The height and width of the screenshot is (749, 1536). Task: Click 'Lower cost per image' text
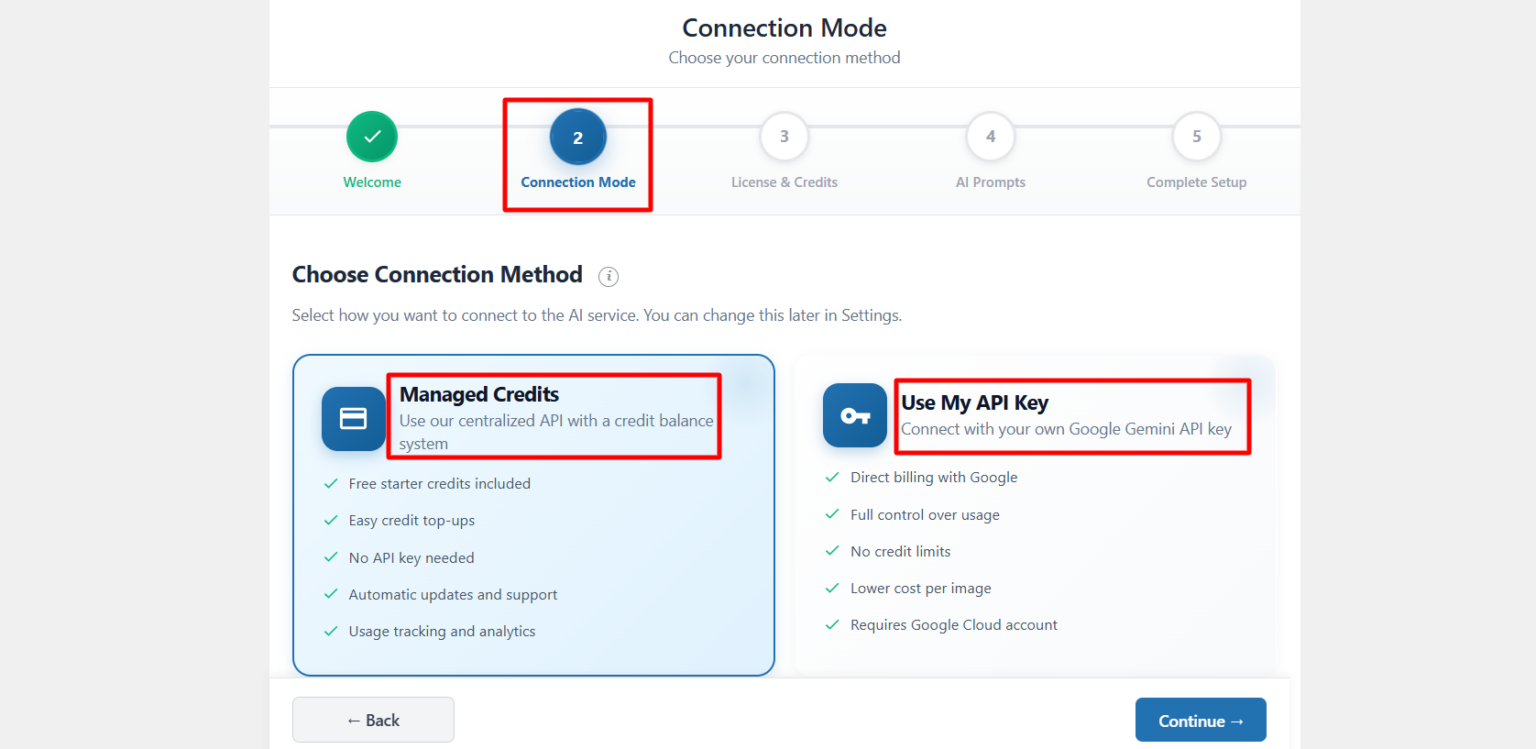[x=921, y=589]
